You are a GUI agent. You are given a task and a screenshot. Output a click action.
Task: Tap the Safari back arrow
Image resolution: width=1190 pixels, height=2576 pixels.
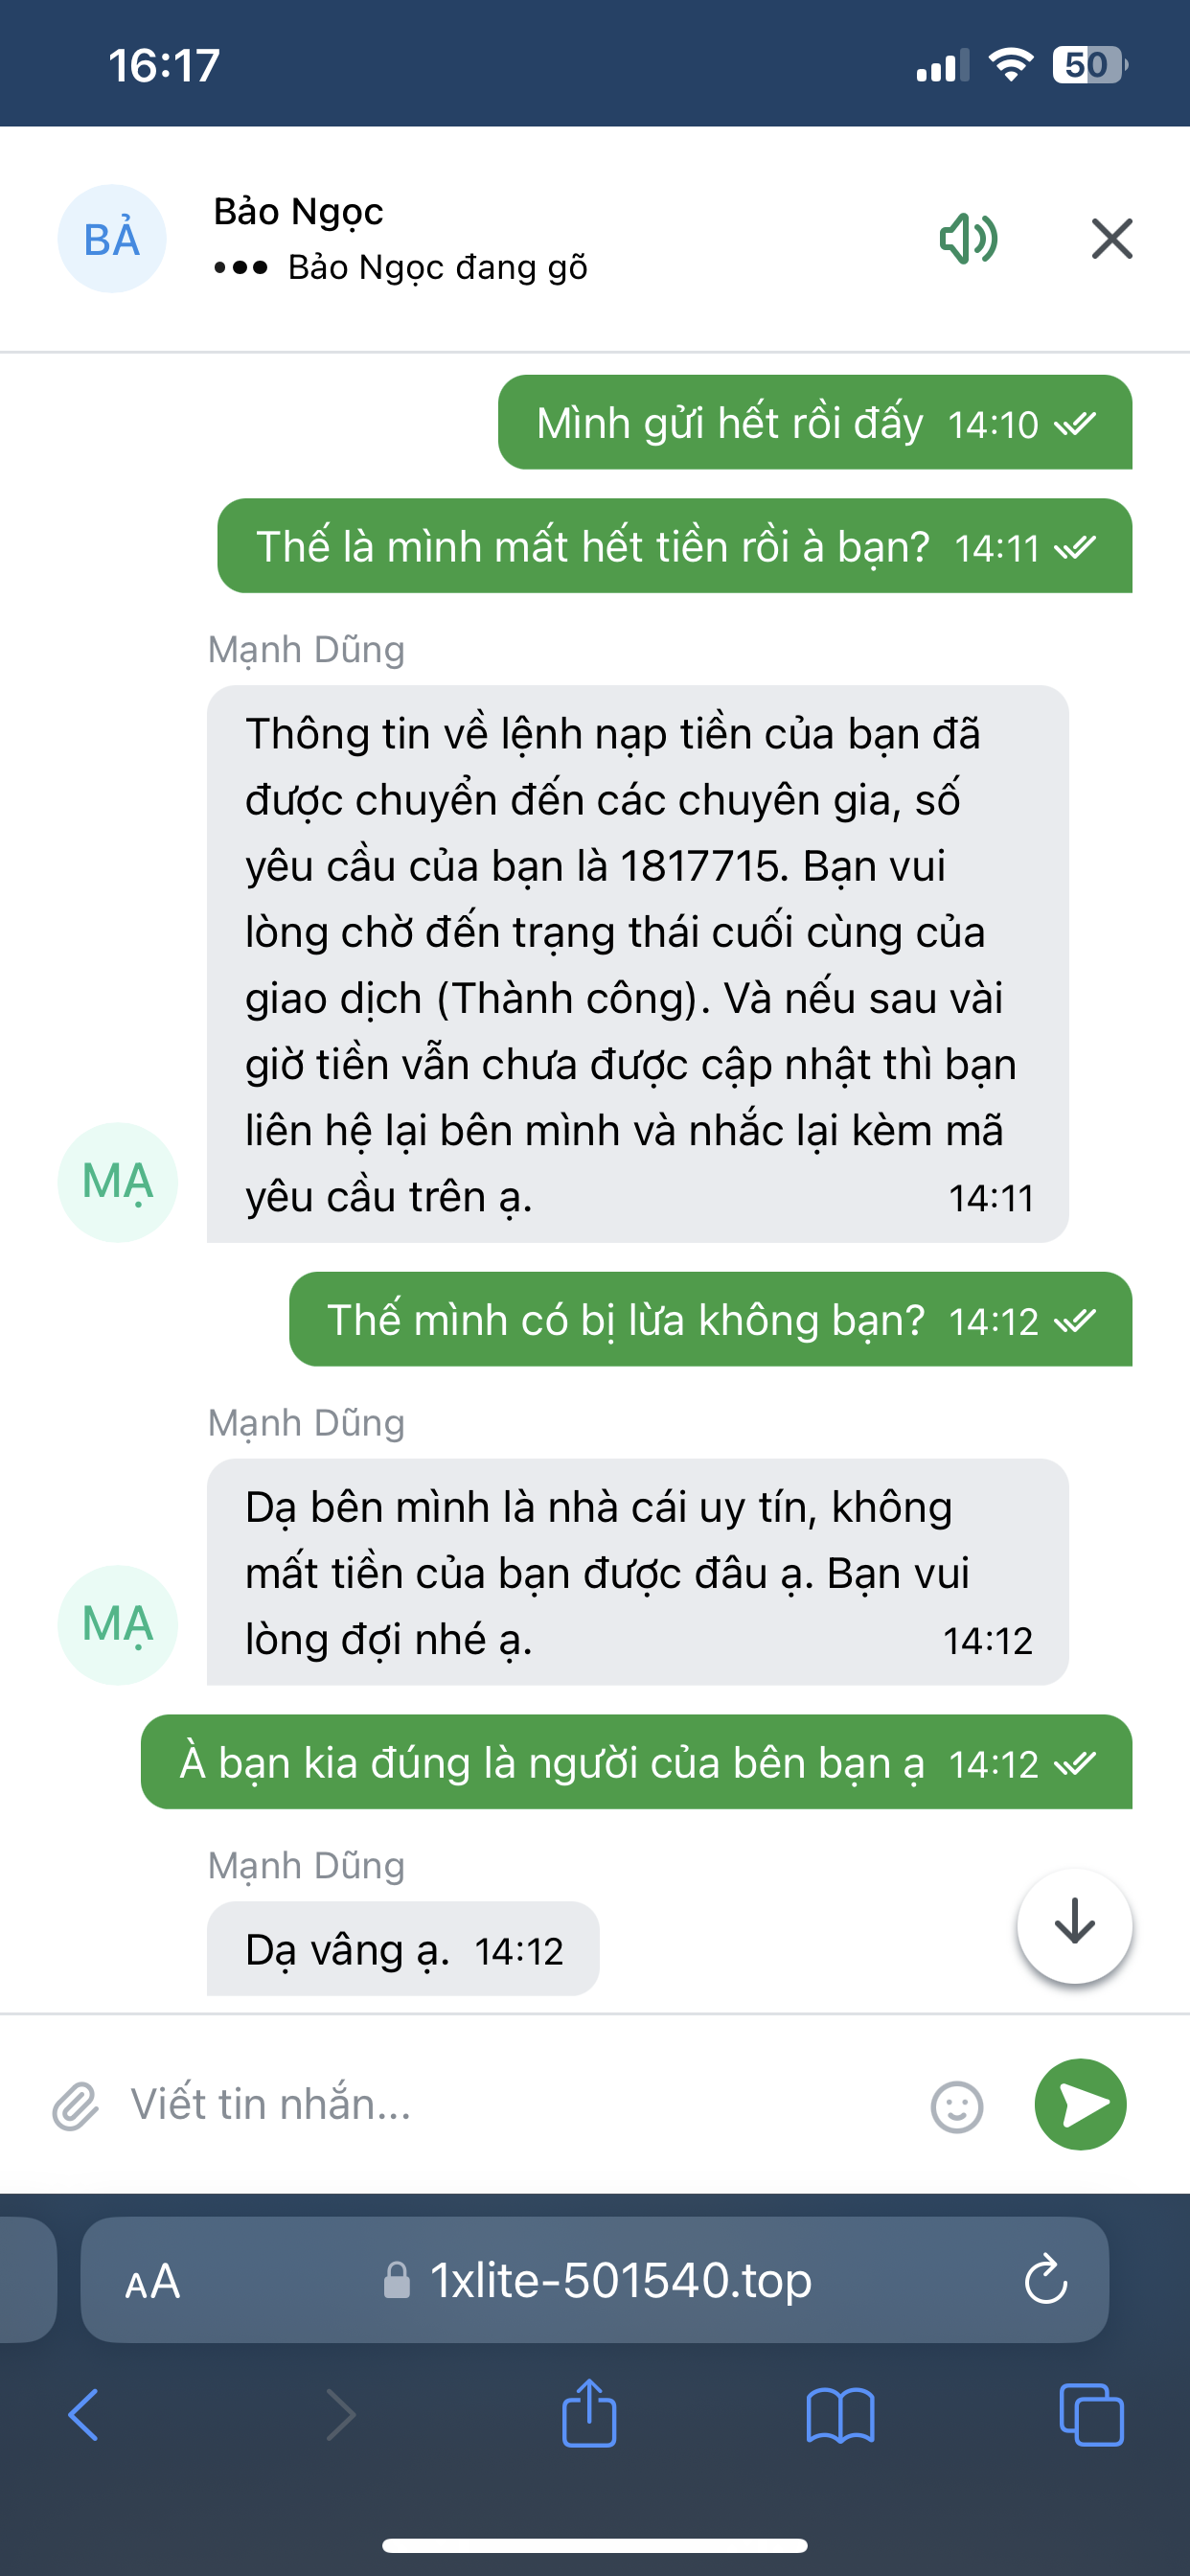click(x=84, y=2415)
